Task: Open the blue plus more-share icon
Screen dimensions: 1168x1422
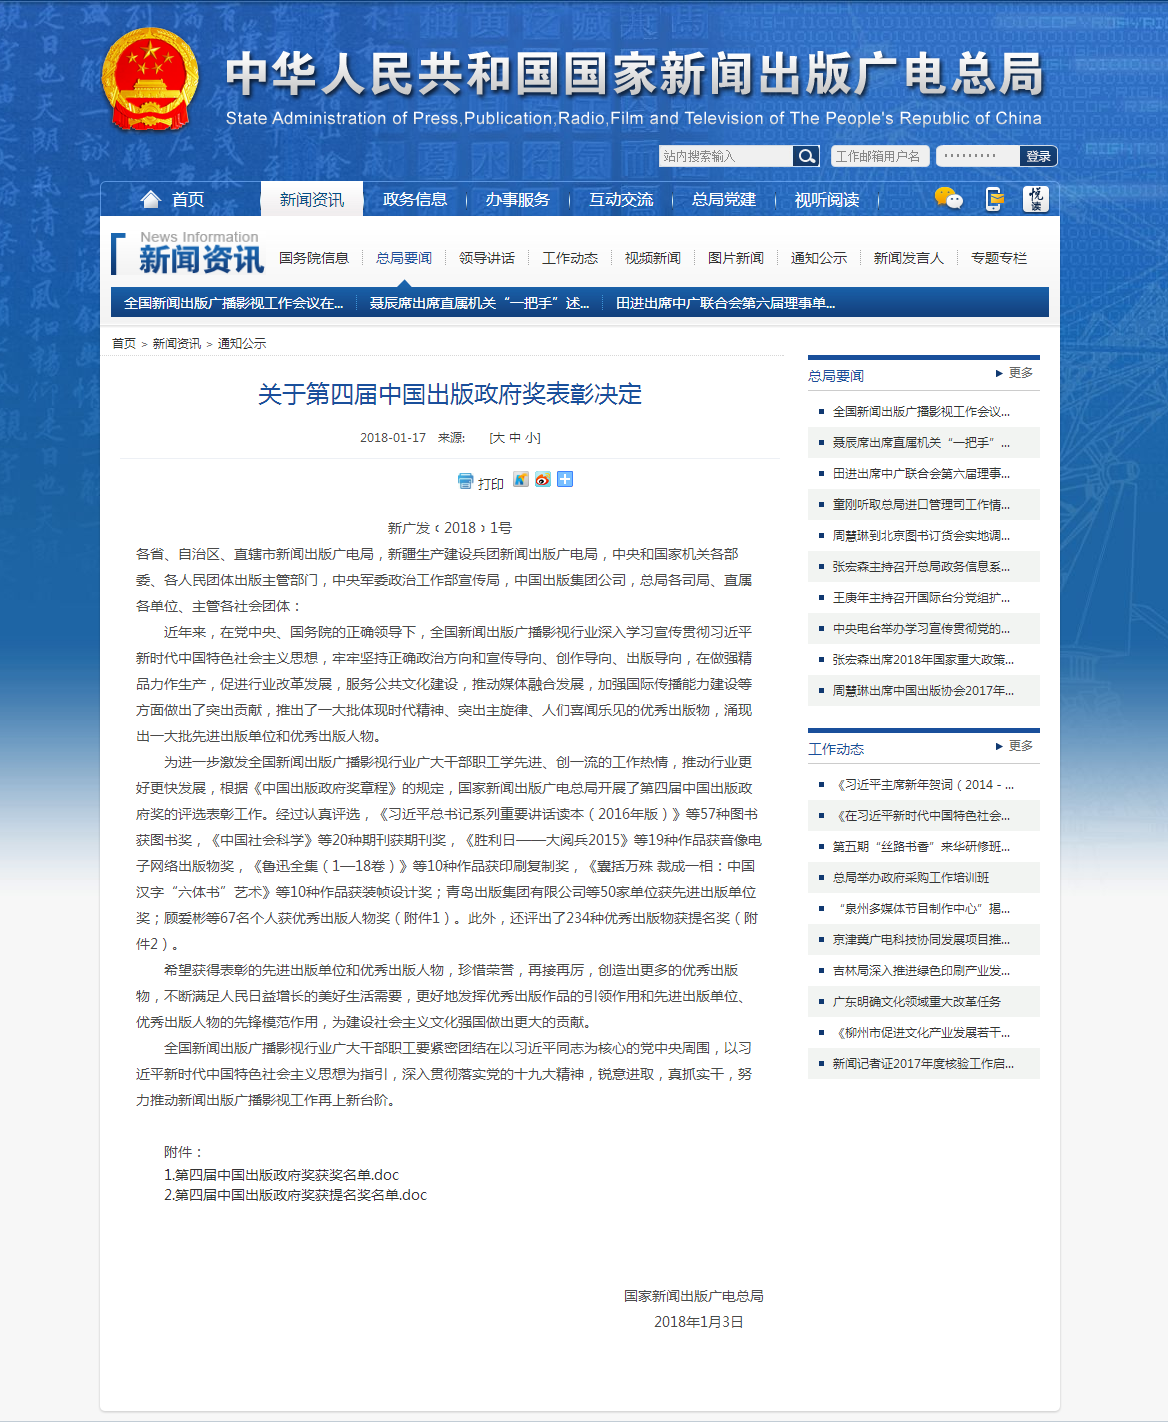Action: [x=565, y=479]
